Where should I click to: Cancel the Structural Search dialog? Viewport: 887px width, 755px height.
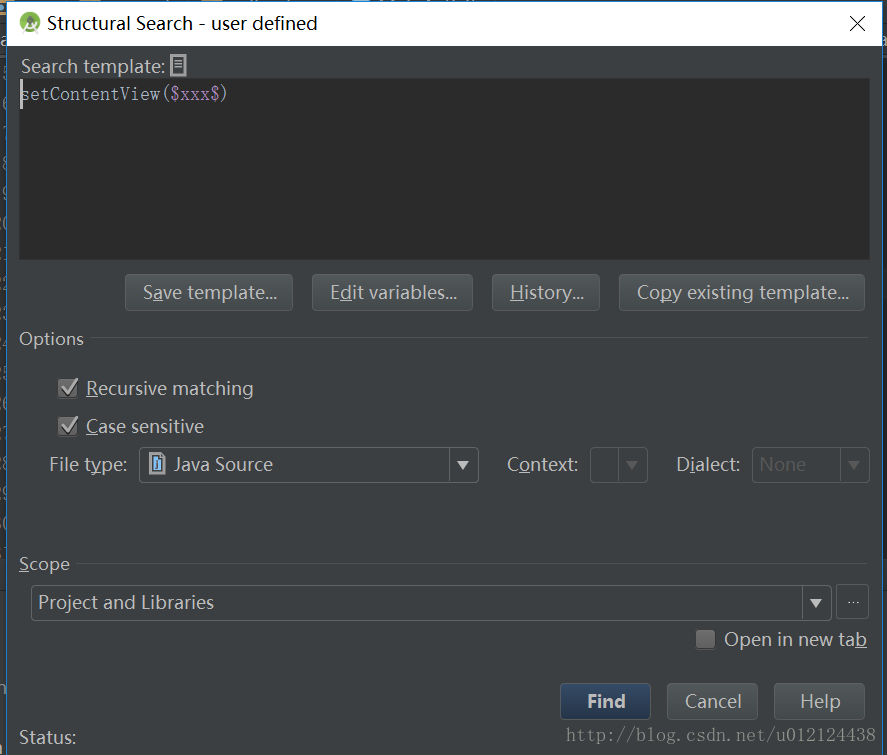(x=712, y=701)
